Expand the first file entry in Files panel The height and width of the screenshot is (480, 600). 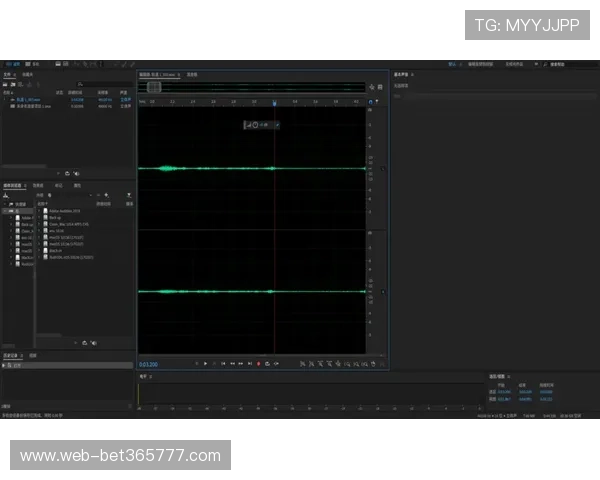(9, 99)
